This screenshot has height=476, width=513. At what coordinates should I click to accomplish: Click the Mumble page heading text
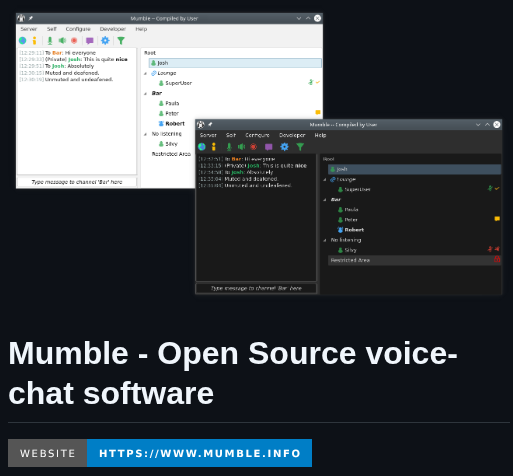[233, 373]
